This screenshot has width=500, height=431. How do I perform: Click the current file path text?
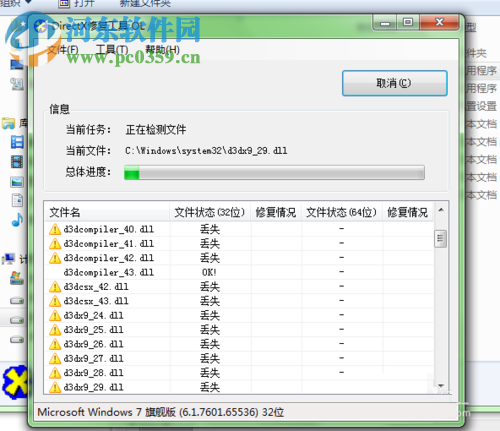pyautogui.click(x=206, y=151)
